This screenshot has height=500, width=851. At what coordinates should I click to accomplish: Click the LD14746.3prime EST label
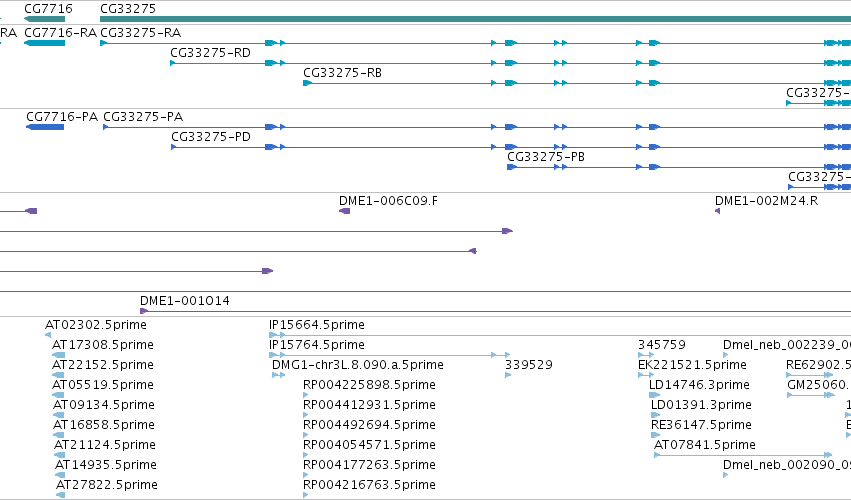point(699,385)
